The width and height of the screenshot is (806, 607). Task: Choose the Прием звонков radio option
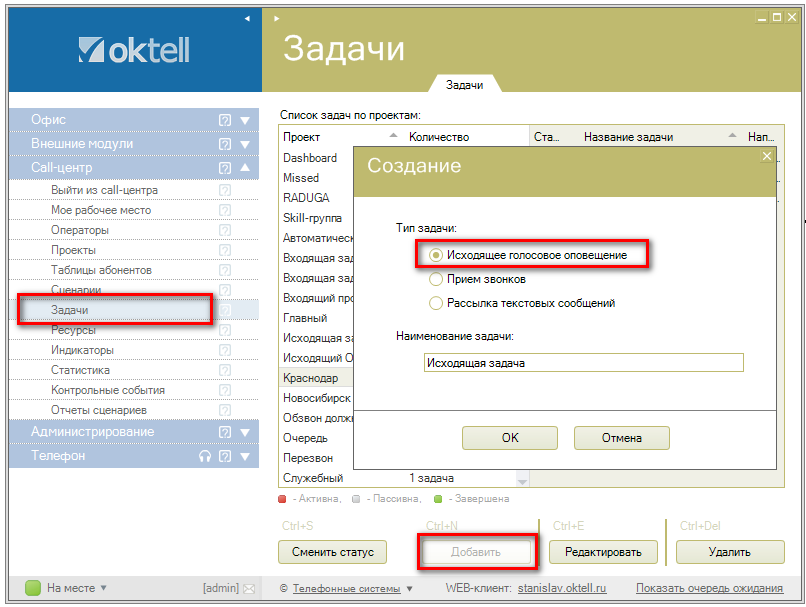(435, 279)
